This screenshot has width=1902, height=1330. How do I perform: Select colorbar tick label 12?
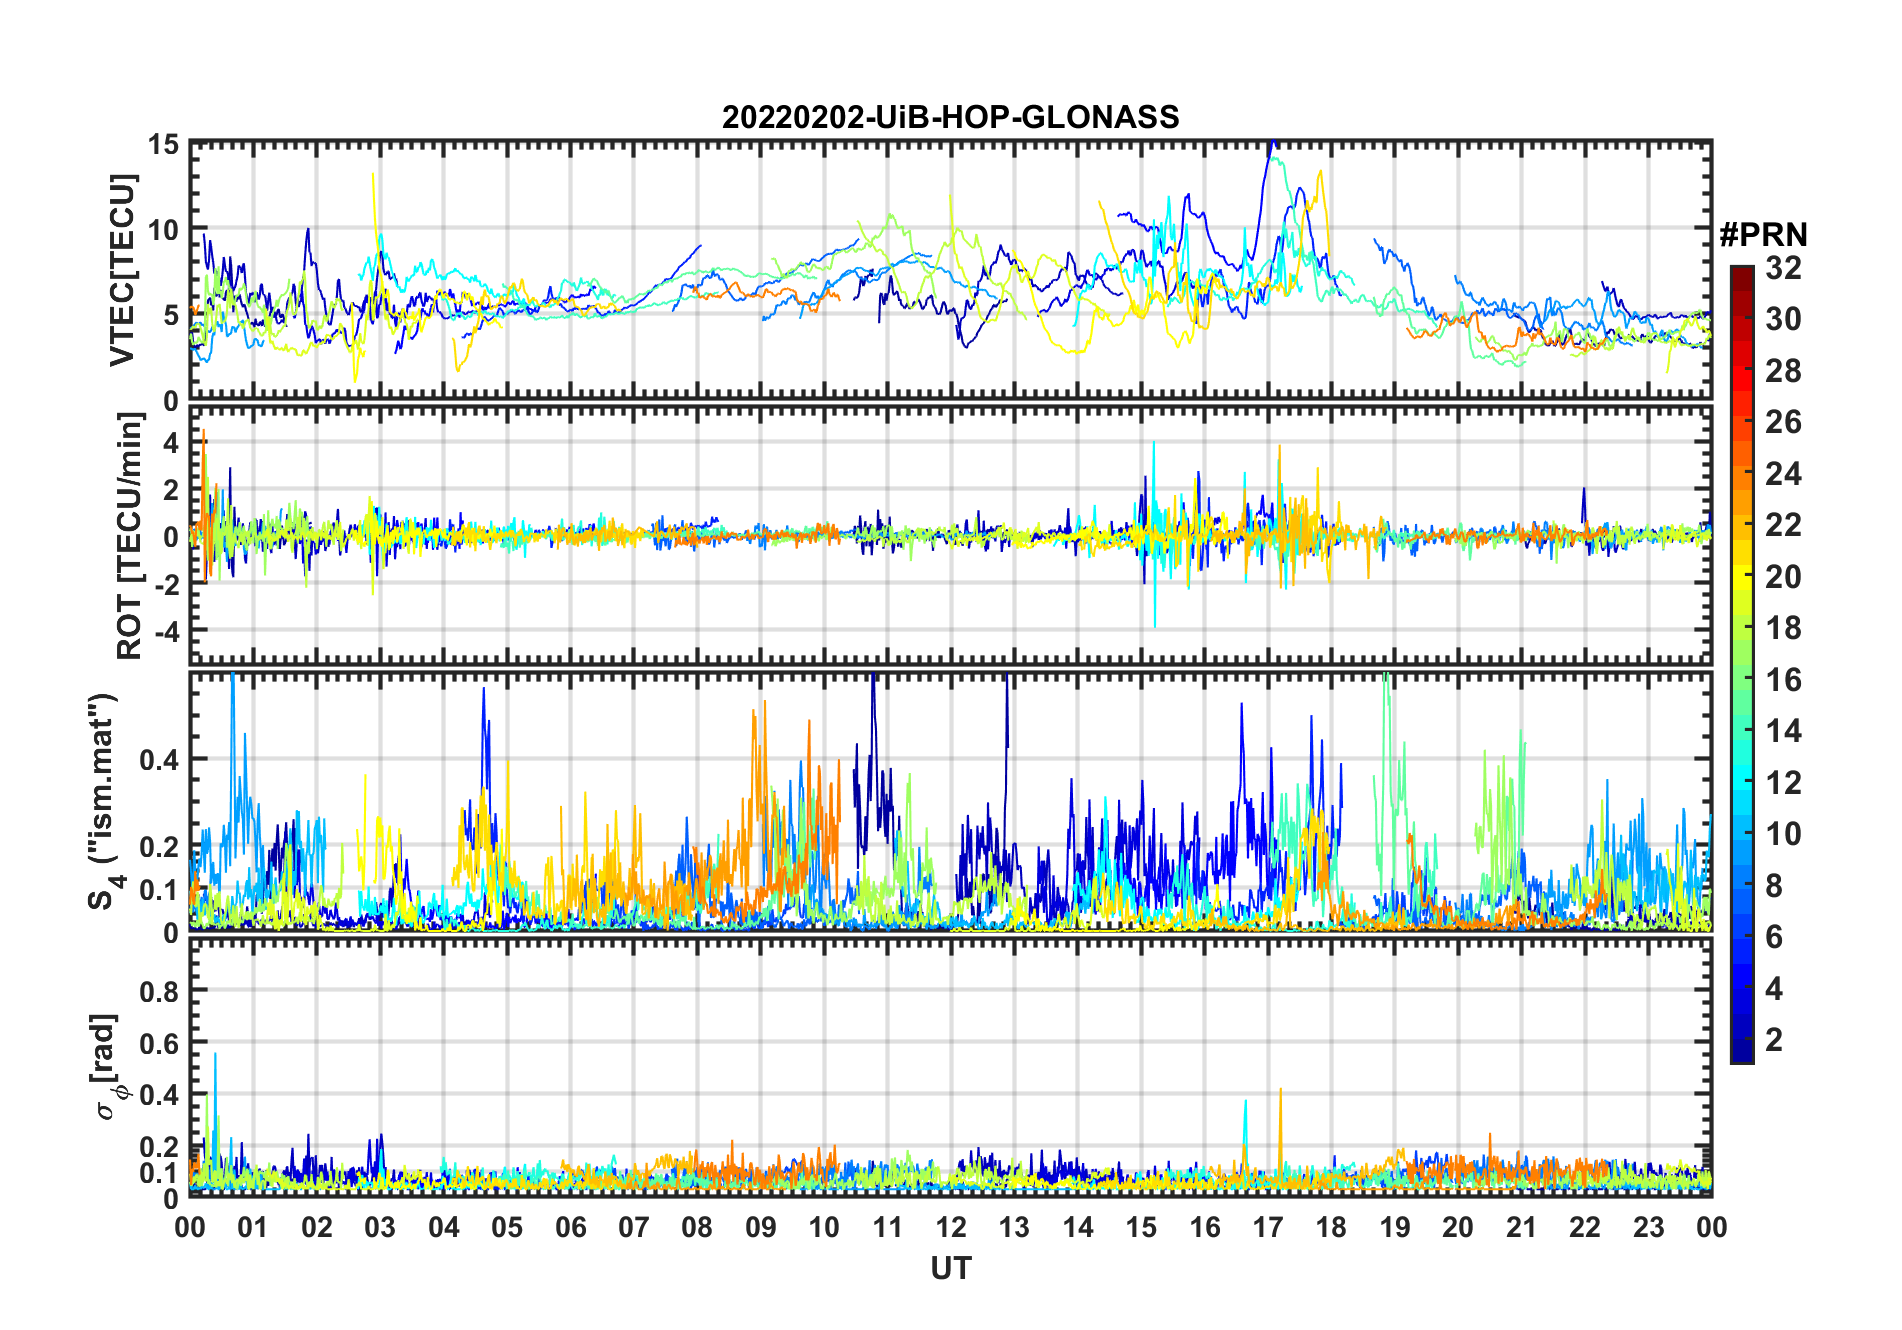click(1783, 783)
